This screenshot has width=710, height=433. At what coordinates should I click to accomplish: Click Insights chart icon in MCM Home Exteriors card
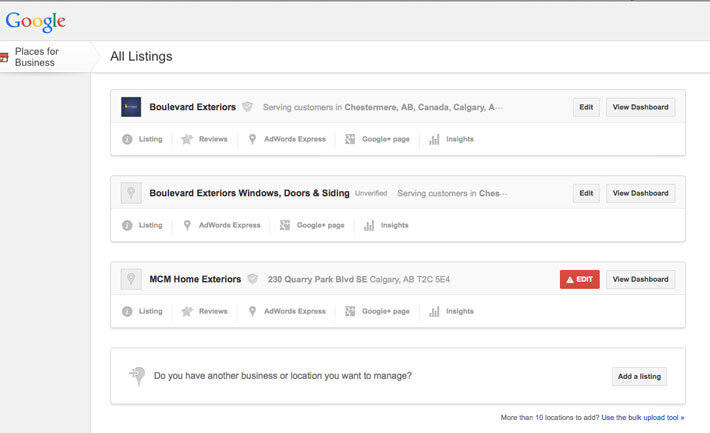[434, 311]
